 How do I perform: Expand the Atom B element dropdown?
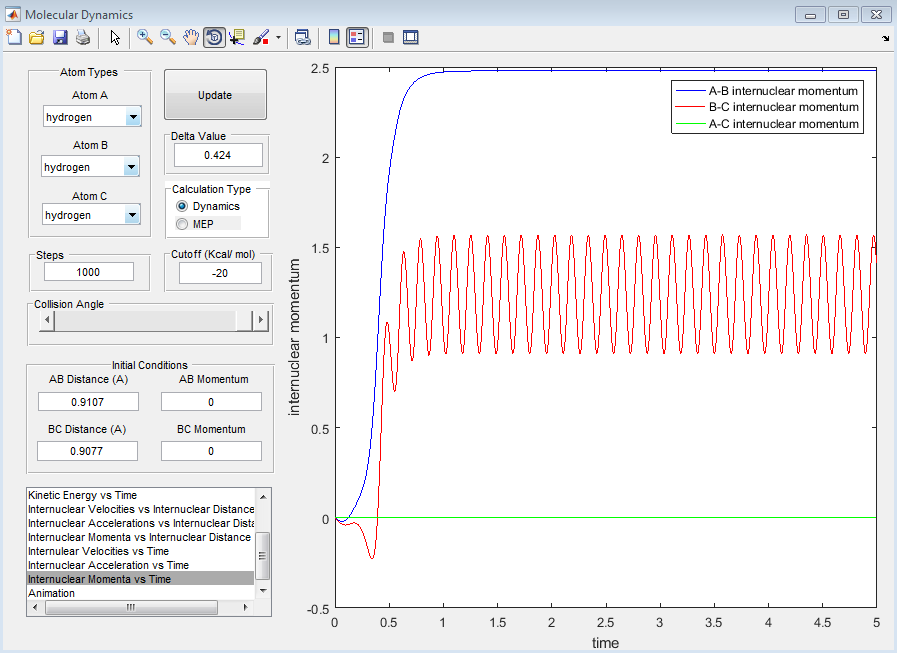pos(131,167)
